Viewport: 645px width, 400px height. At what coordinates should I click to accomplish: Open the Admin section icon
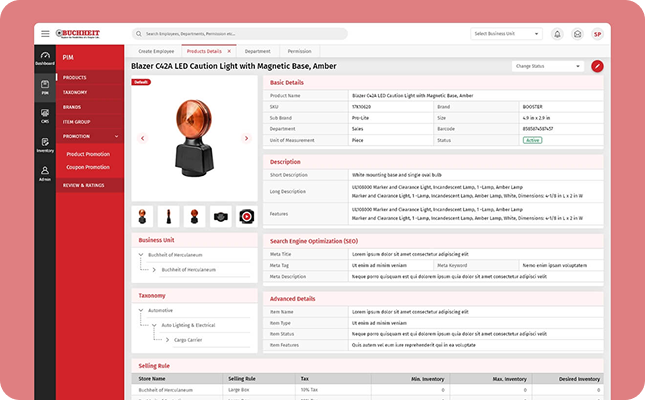point(44,173)
